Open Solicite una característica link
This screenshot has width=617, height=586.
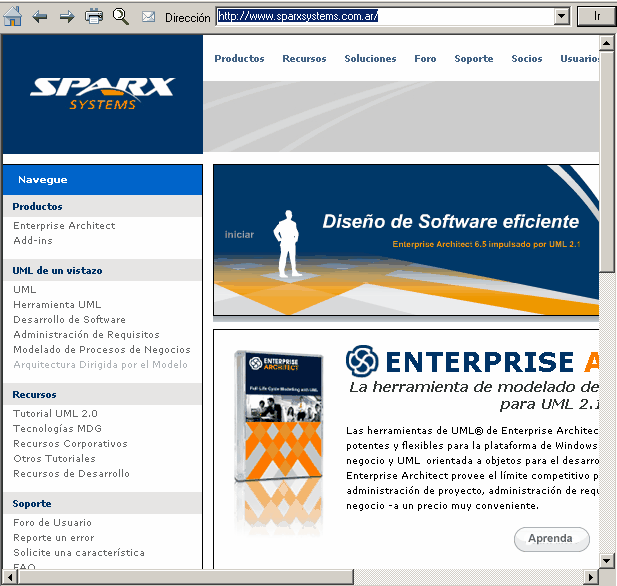(79, 553)
